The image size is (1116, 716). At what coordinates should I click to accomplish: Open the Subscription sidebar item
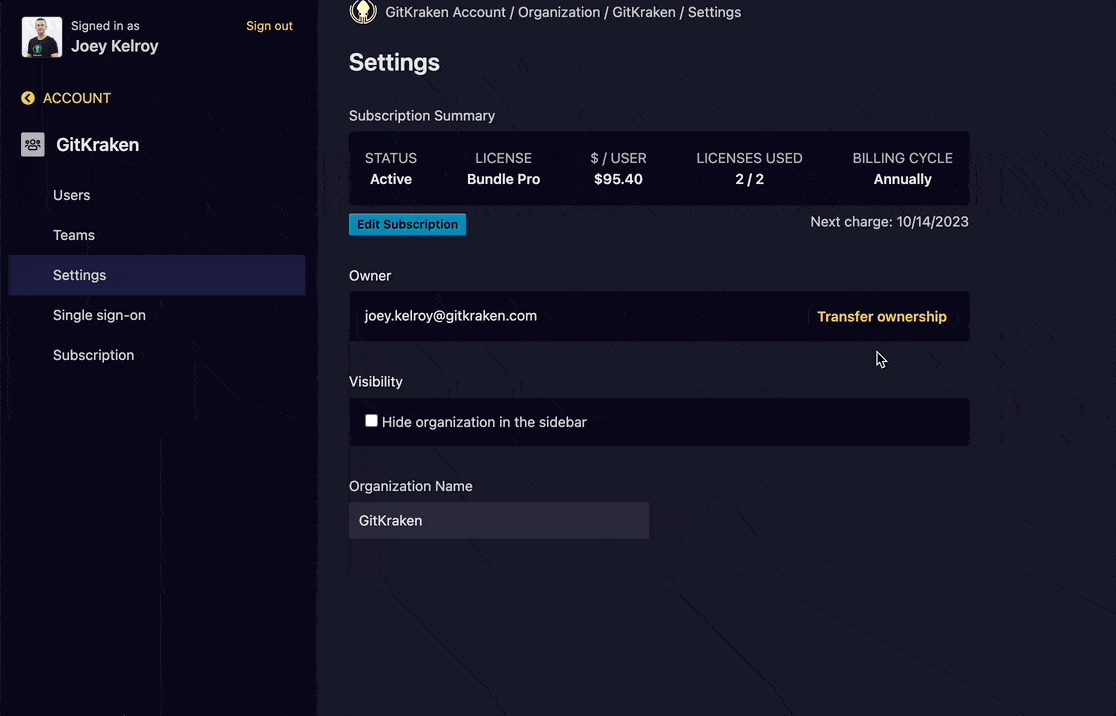pyautogui.click(x=93, y=355)
